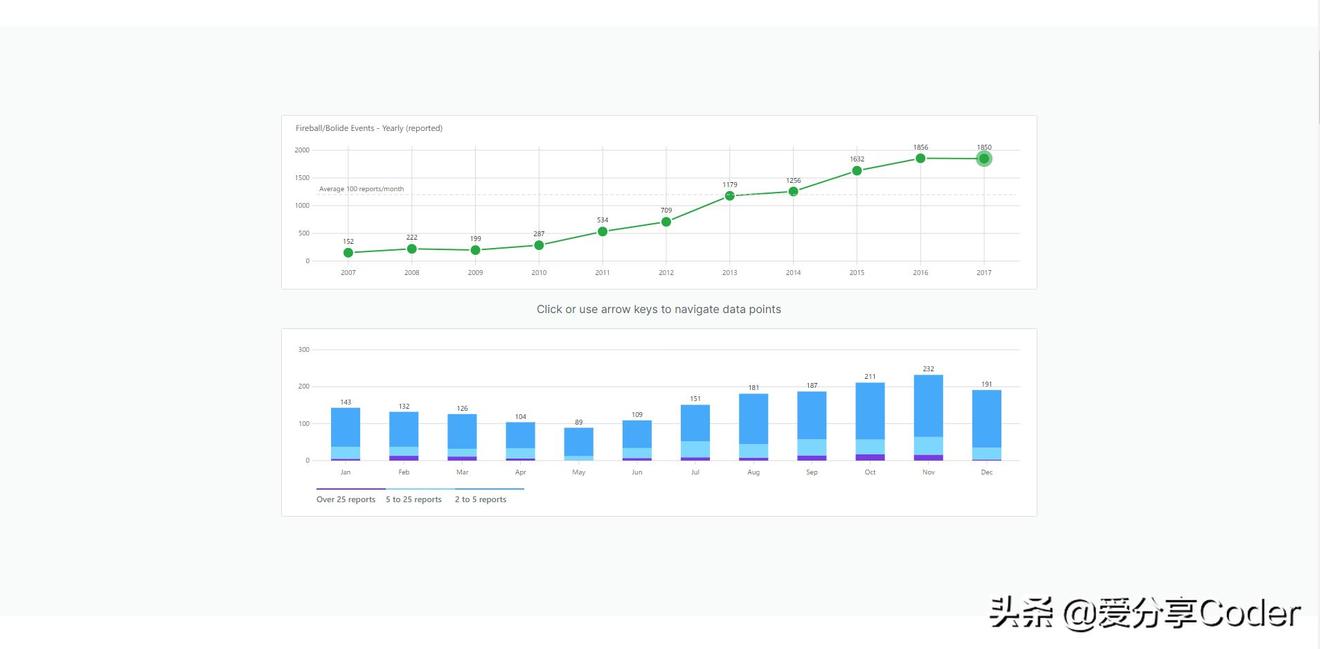Viewport: 1320px width, 649px height.
Task: Select the 2013 data point labeled 1179
Action: click(x=729, y=195)
